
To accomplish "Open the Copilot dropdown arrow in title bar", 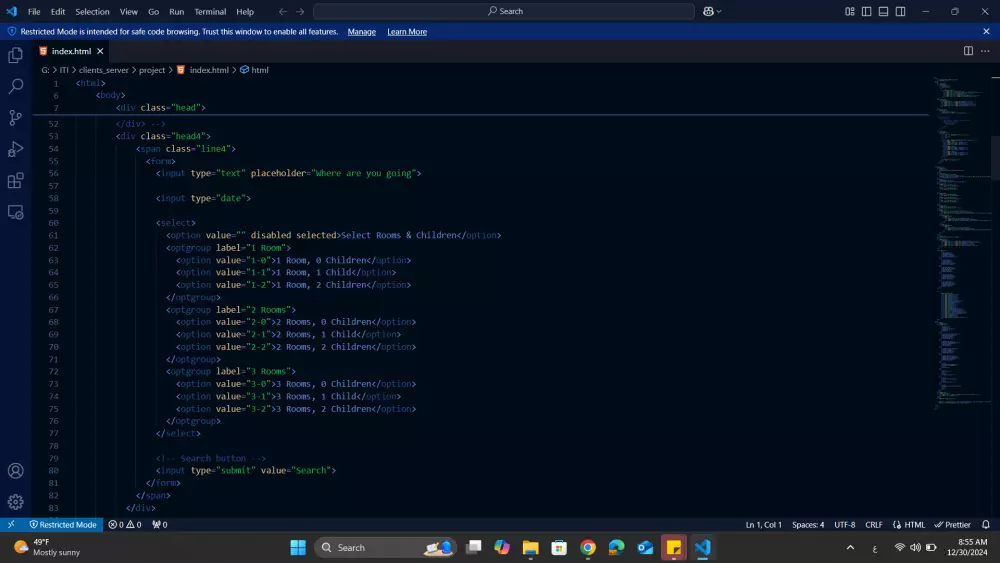I will click(720, 12).
